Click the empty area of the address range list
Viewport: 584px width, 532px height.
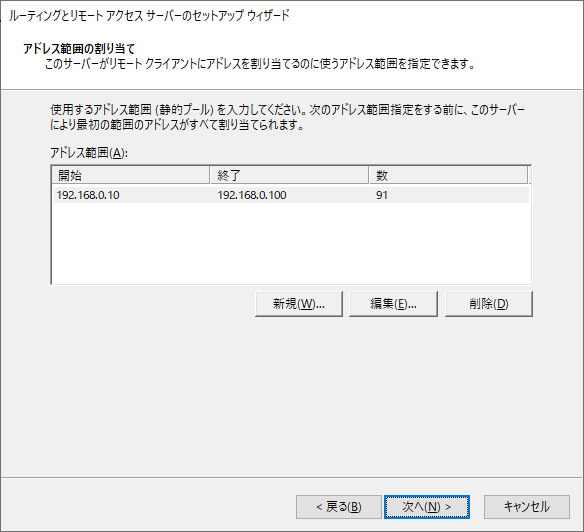(x=291, y=244)
